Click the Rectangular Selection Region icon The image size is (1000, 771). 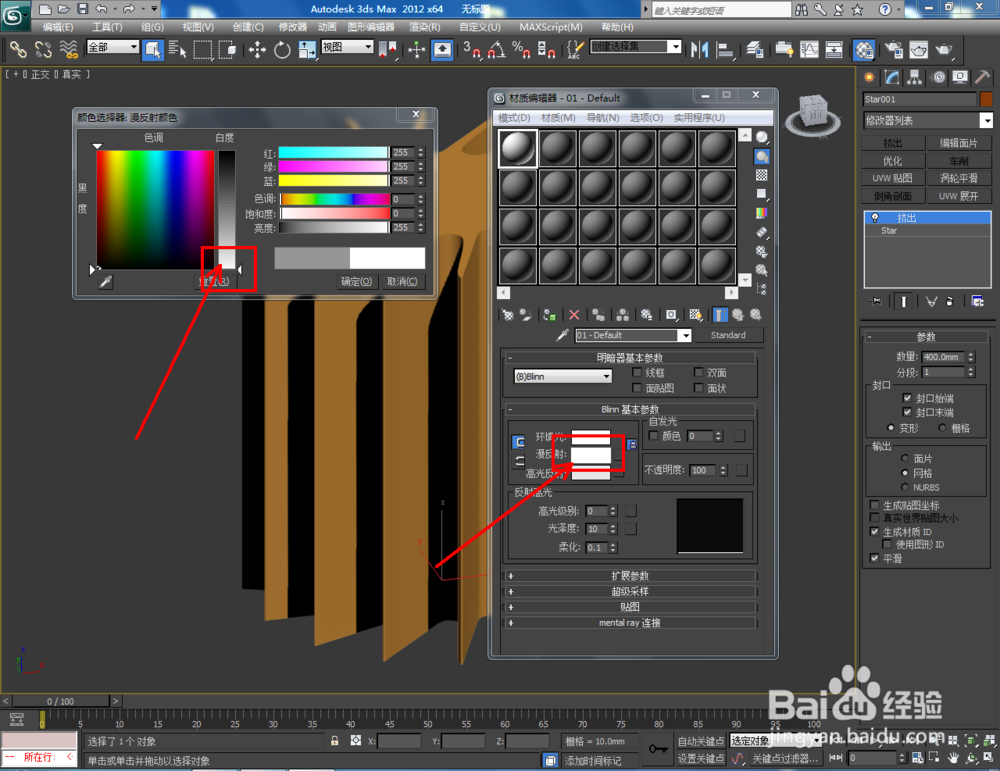[203, 50]
